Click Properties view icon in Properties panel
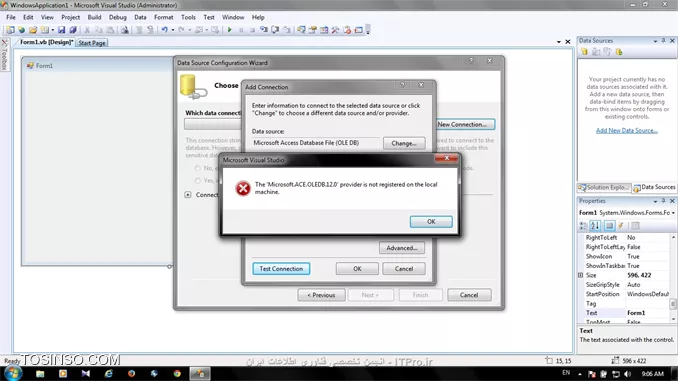Screen dimensions: 678x381 [609, 225]
